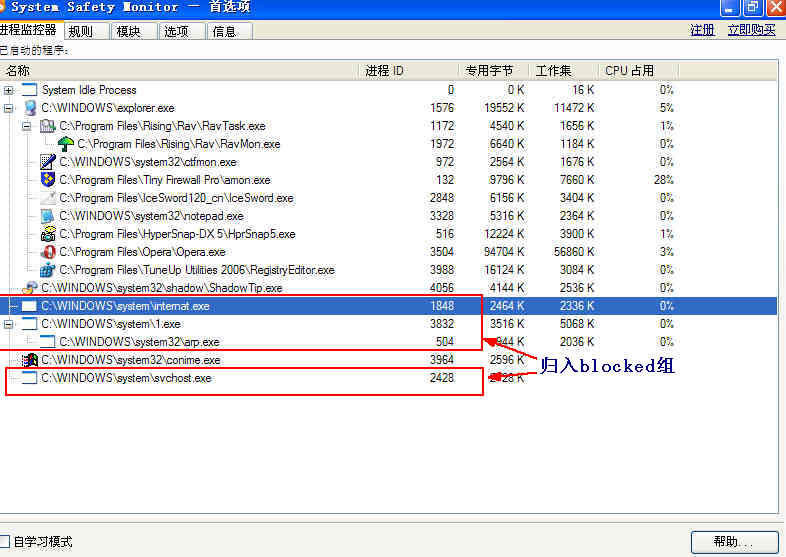Click the notepad.exe icon
786x557 pixels.
[x=47, y=216]
